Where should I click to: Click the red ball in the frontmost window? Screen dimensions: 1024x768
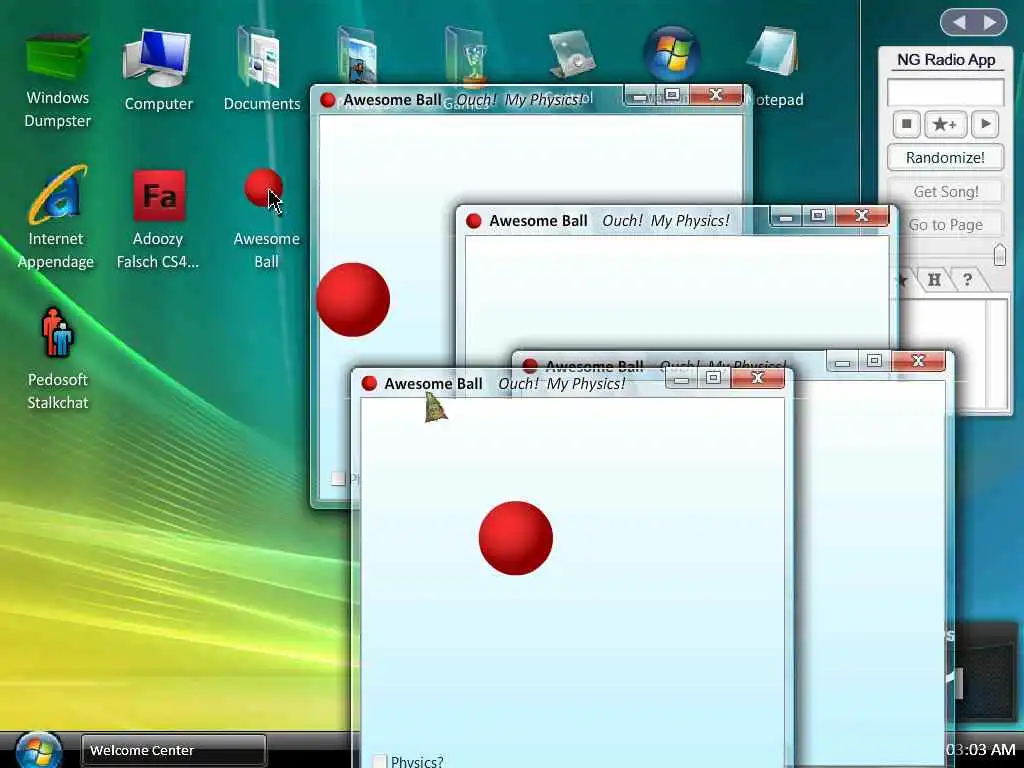[516, 538]
